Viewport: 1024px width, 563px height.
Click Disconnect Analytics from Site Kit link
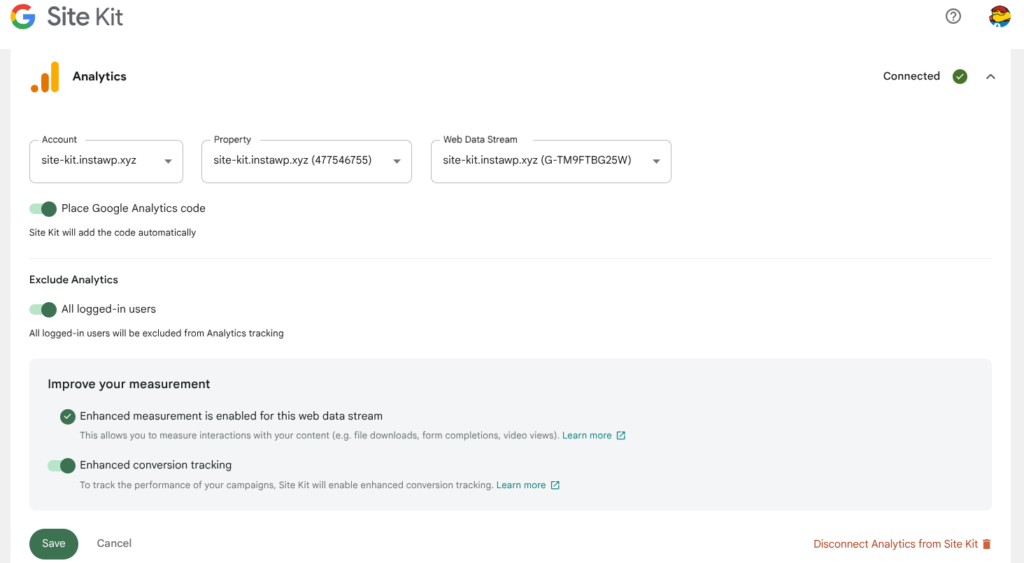(x=895, y=544)
